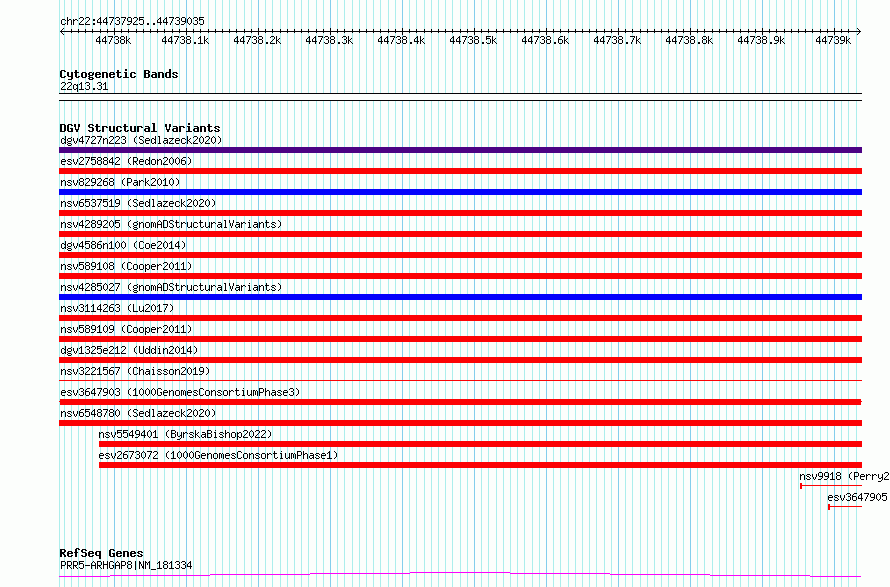Click the 44738.3k ruler tick label
Image resolution: width=890 pixels, height=587 pixels.
pos(329,40)
